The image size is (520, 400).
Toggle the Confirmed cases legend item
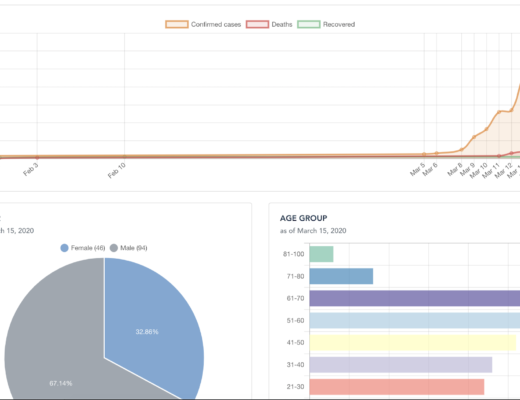click(x=203, y=24)
